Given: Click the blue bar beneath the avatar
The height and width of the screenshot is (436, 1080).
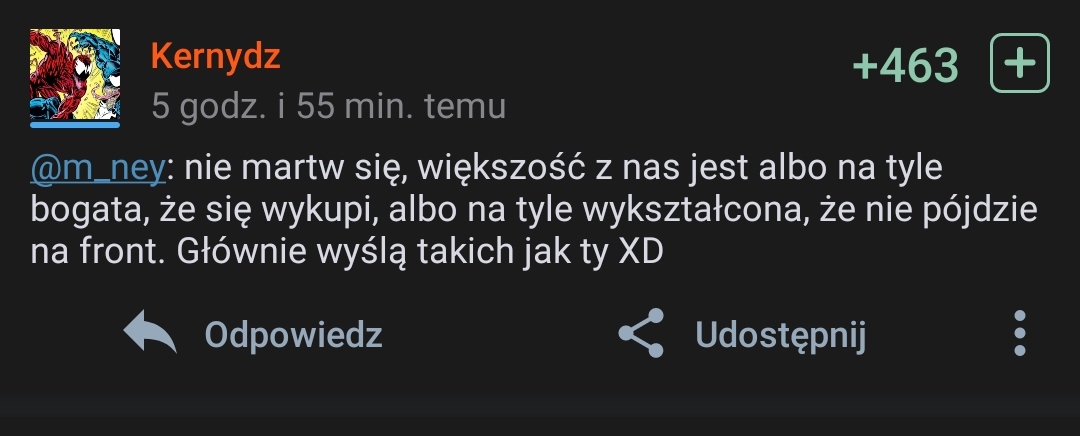Looking at the screenshot, I should pyautogui.click(x=75, y=125).
